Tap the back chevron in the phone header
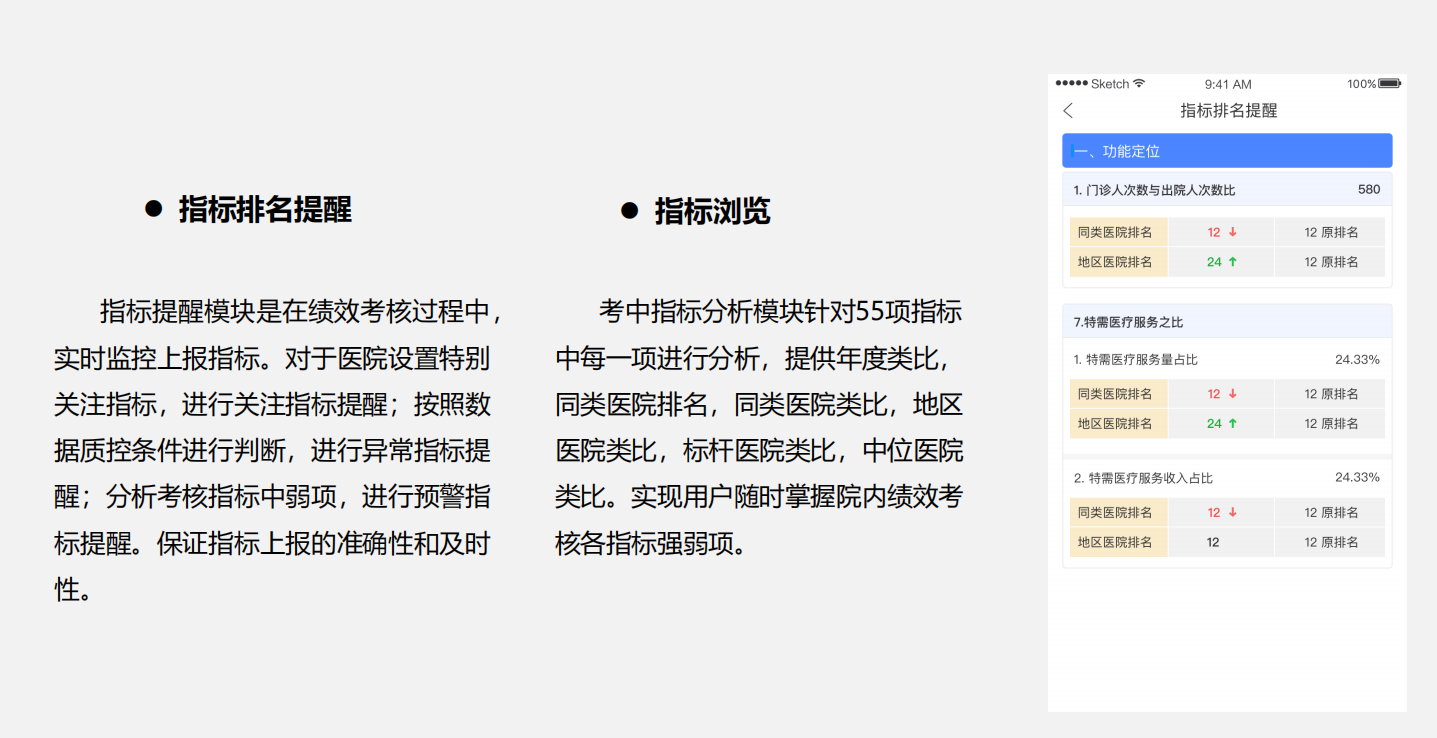The width and height of the screenshot is (1437, 738). pos(1068,111)
